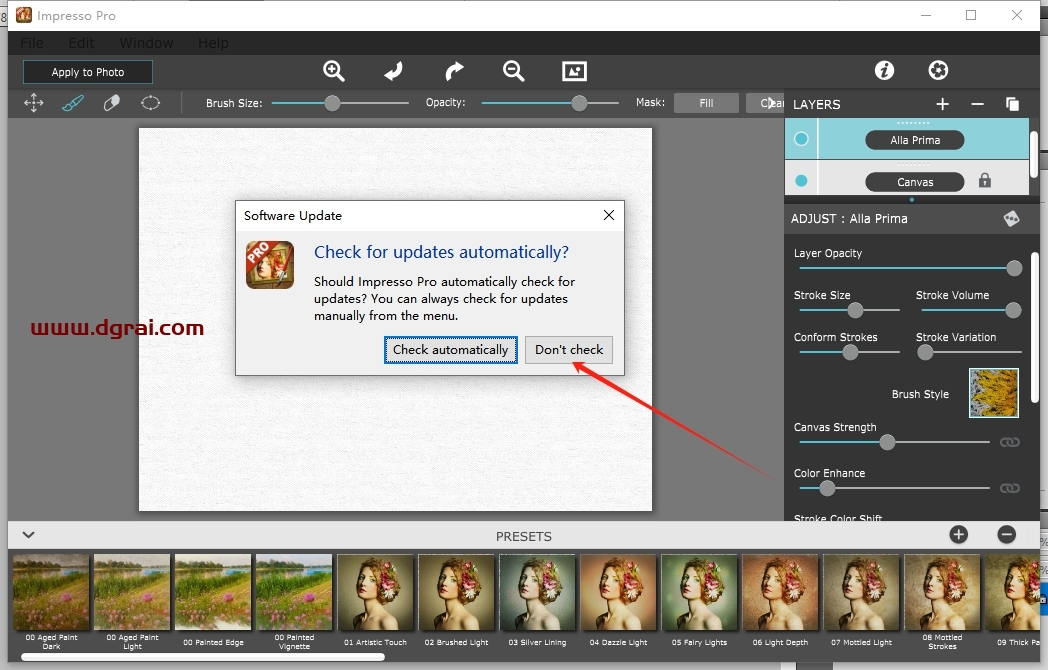
Task: Close the Software Update dialog
Action: [x=609, y=215]
